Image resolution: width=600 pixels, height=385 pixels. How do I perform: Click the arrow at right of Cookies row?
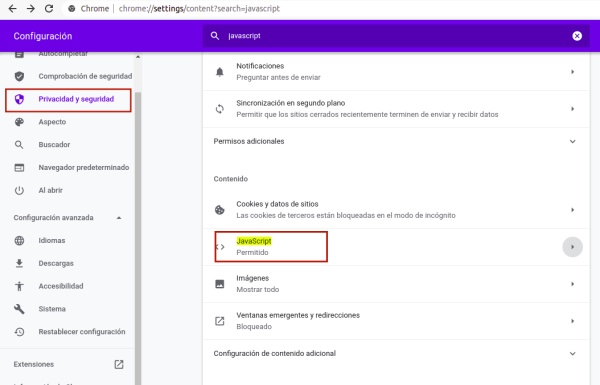pyautogui.click(x=572, y=210)
